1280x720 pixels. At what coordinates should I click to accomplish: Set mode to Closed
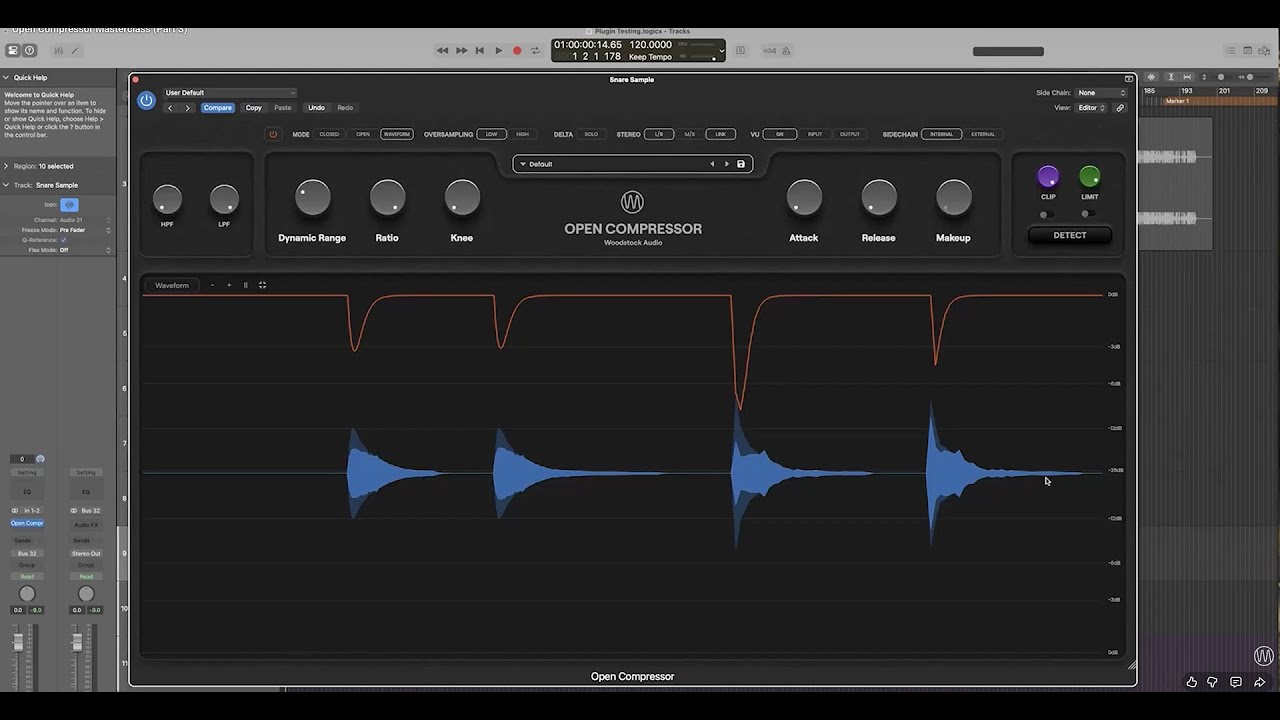(329, 134)
